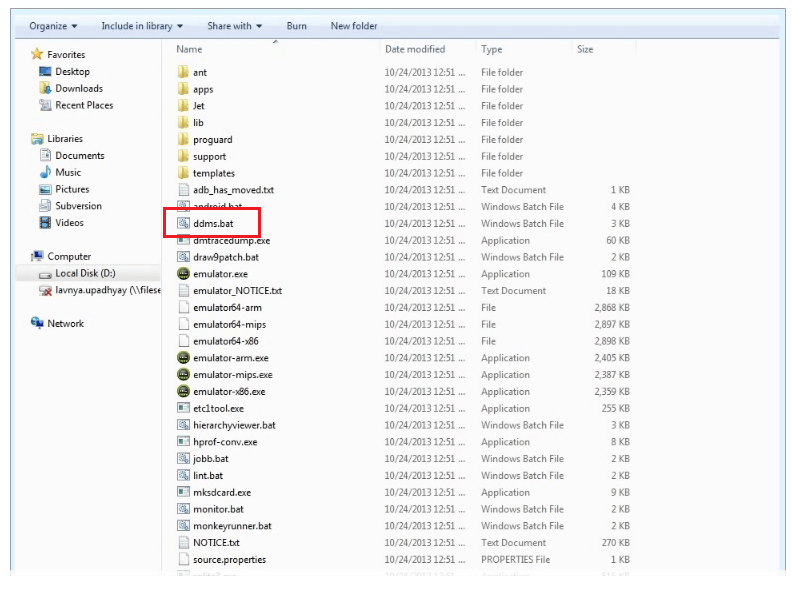Select the Pictures library icon
The height and width of the screenshot is (591, 800).
point(45,189)
